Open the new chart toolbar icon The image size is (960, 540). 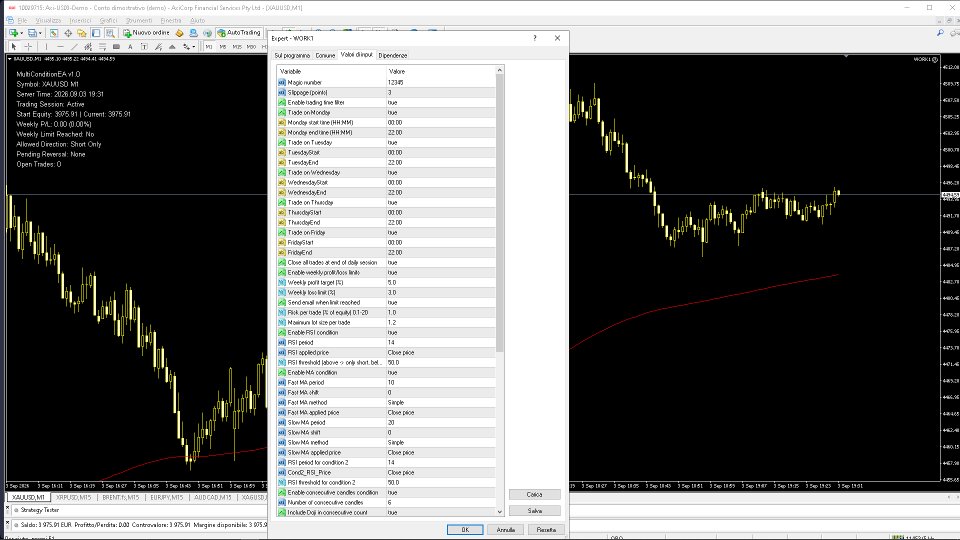(13, 32)
